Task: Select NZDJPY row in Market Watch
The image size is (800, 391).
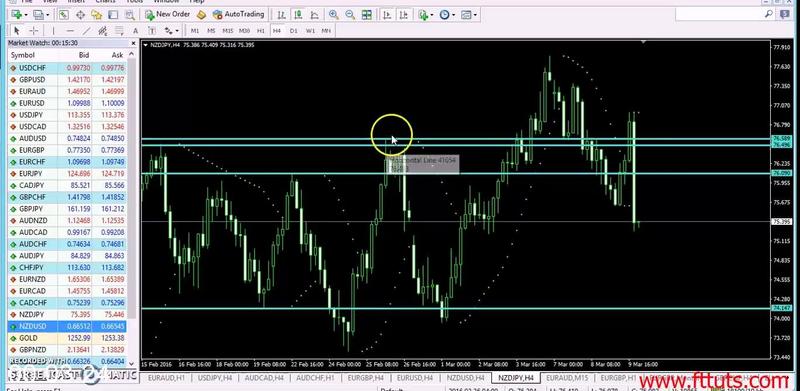Action: 67,314
